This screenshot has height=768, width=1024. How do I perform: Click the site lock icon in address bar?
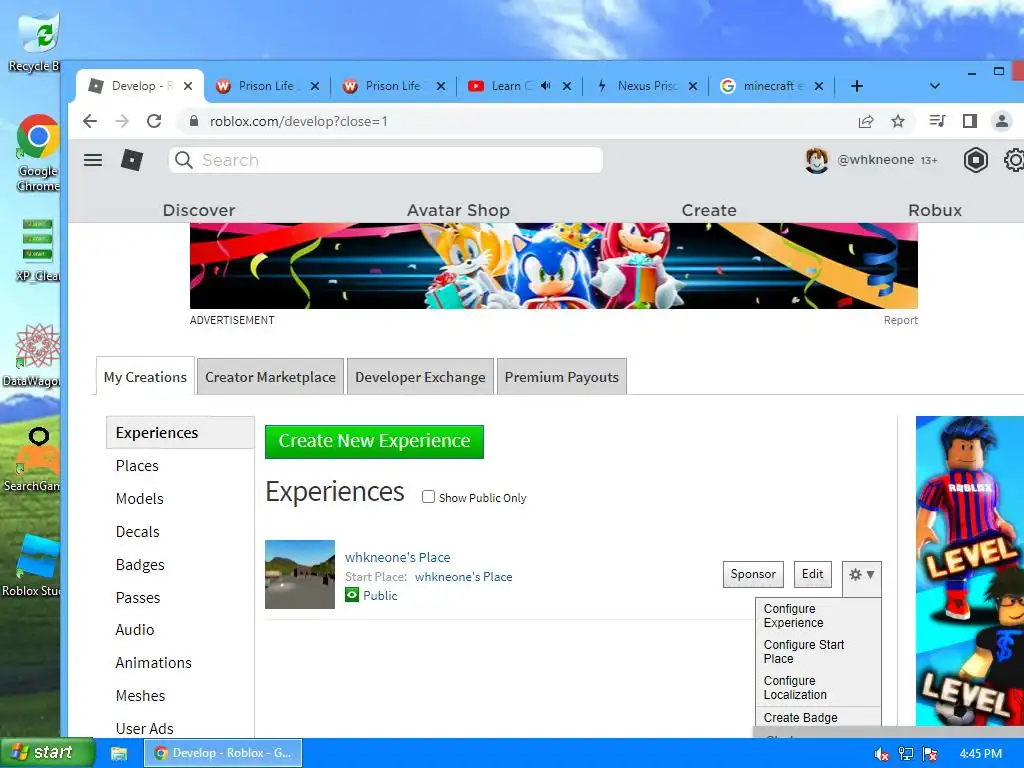[x=193, y=121]
